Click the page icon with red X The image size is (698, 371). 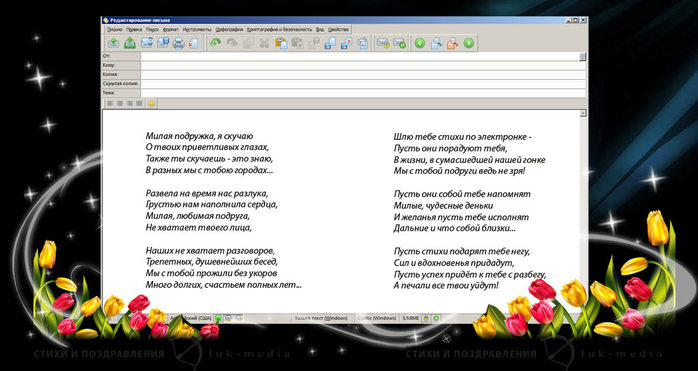(193, 43)
